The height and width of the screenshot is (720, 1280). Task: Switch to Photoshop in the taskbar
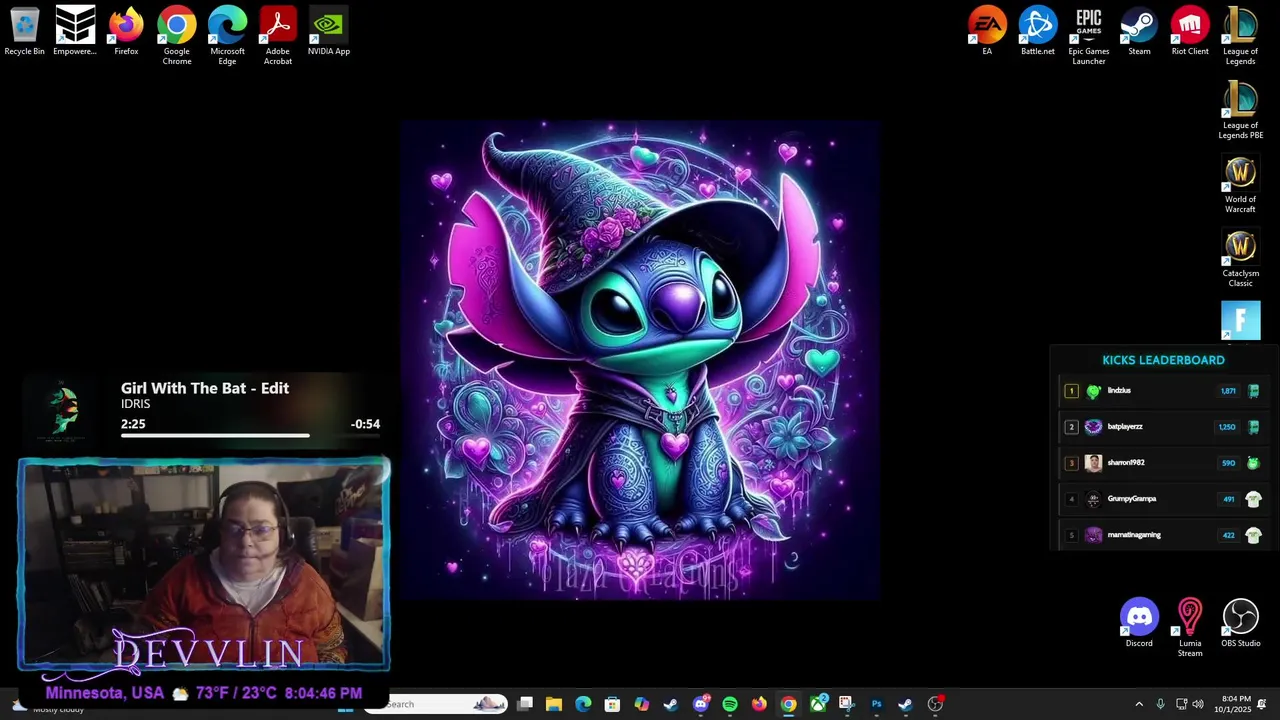pyautogui.click(x=876, y=704)
